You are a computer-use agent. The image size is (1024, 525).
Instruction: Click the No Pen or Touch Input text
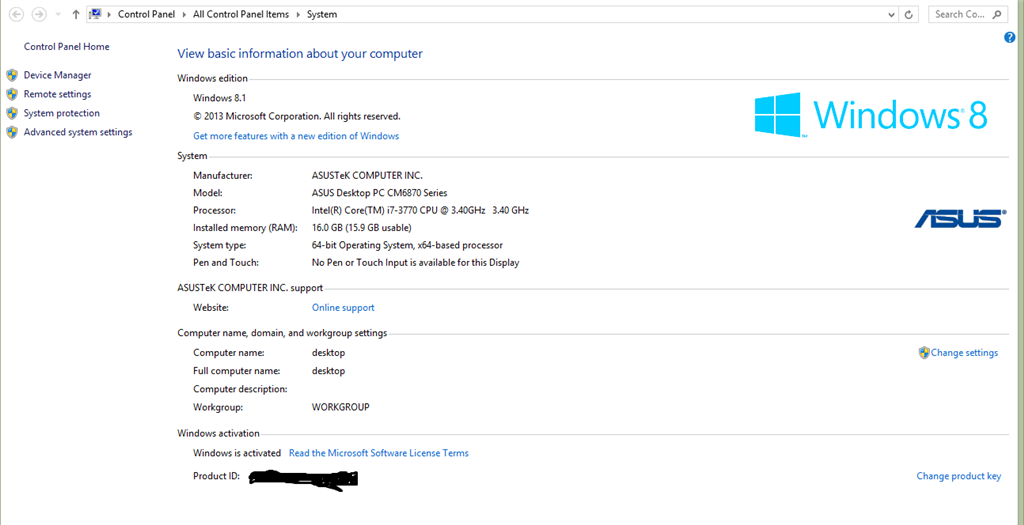[415, 262]
